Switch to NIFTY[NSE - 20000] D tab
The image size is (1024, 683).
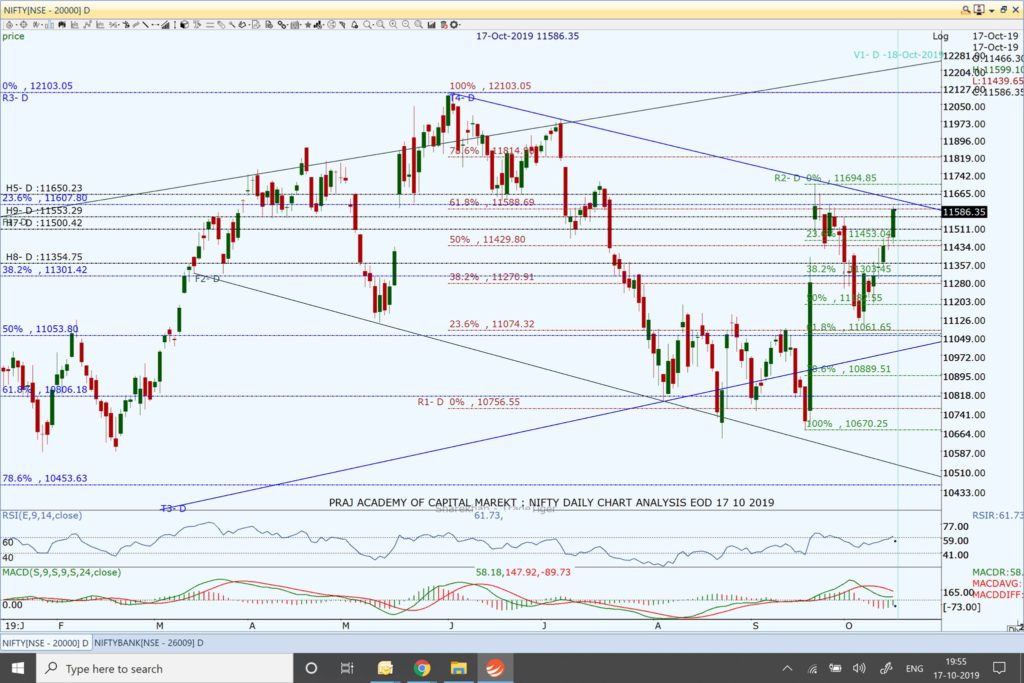tap(46, 643)
